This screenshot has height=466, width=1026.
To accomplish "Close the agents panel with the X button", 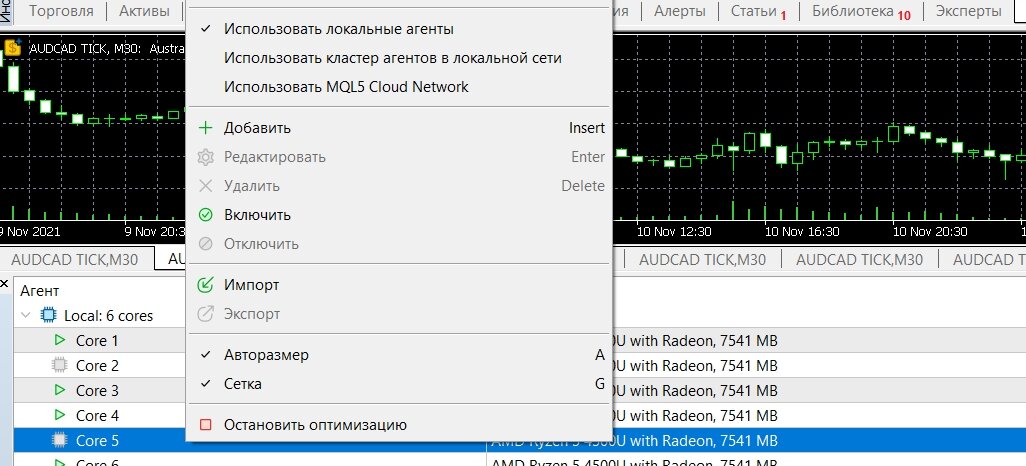I will pyautogui.click(x=5, y=284).
